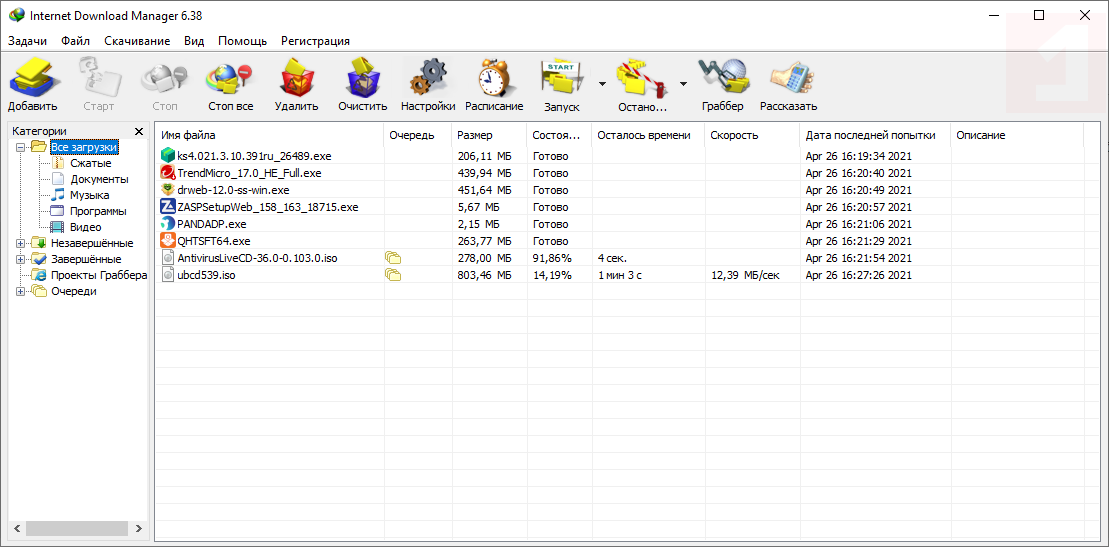Open the Файл menu
The image size is (1109, 547).
pyautogui.click(x=76, y=41)
